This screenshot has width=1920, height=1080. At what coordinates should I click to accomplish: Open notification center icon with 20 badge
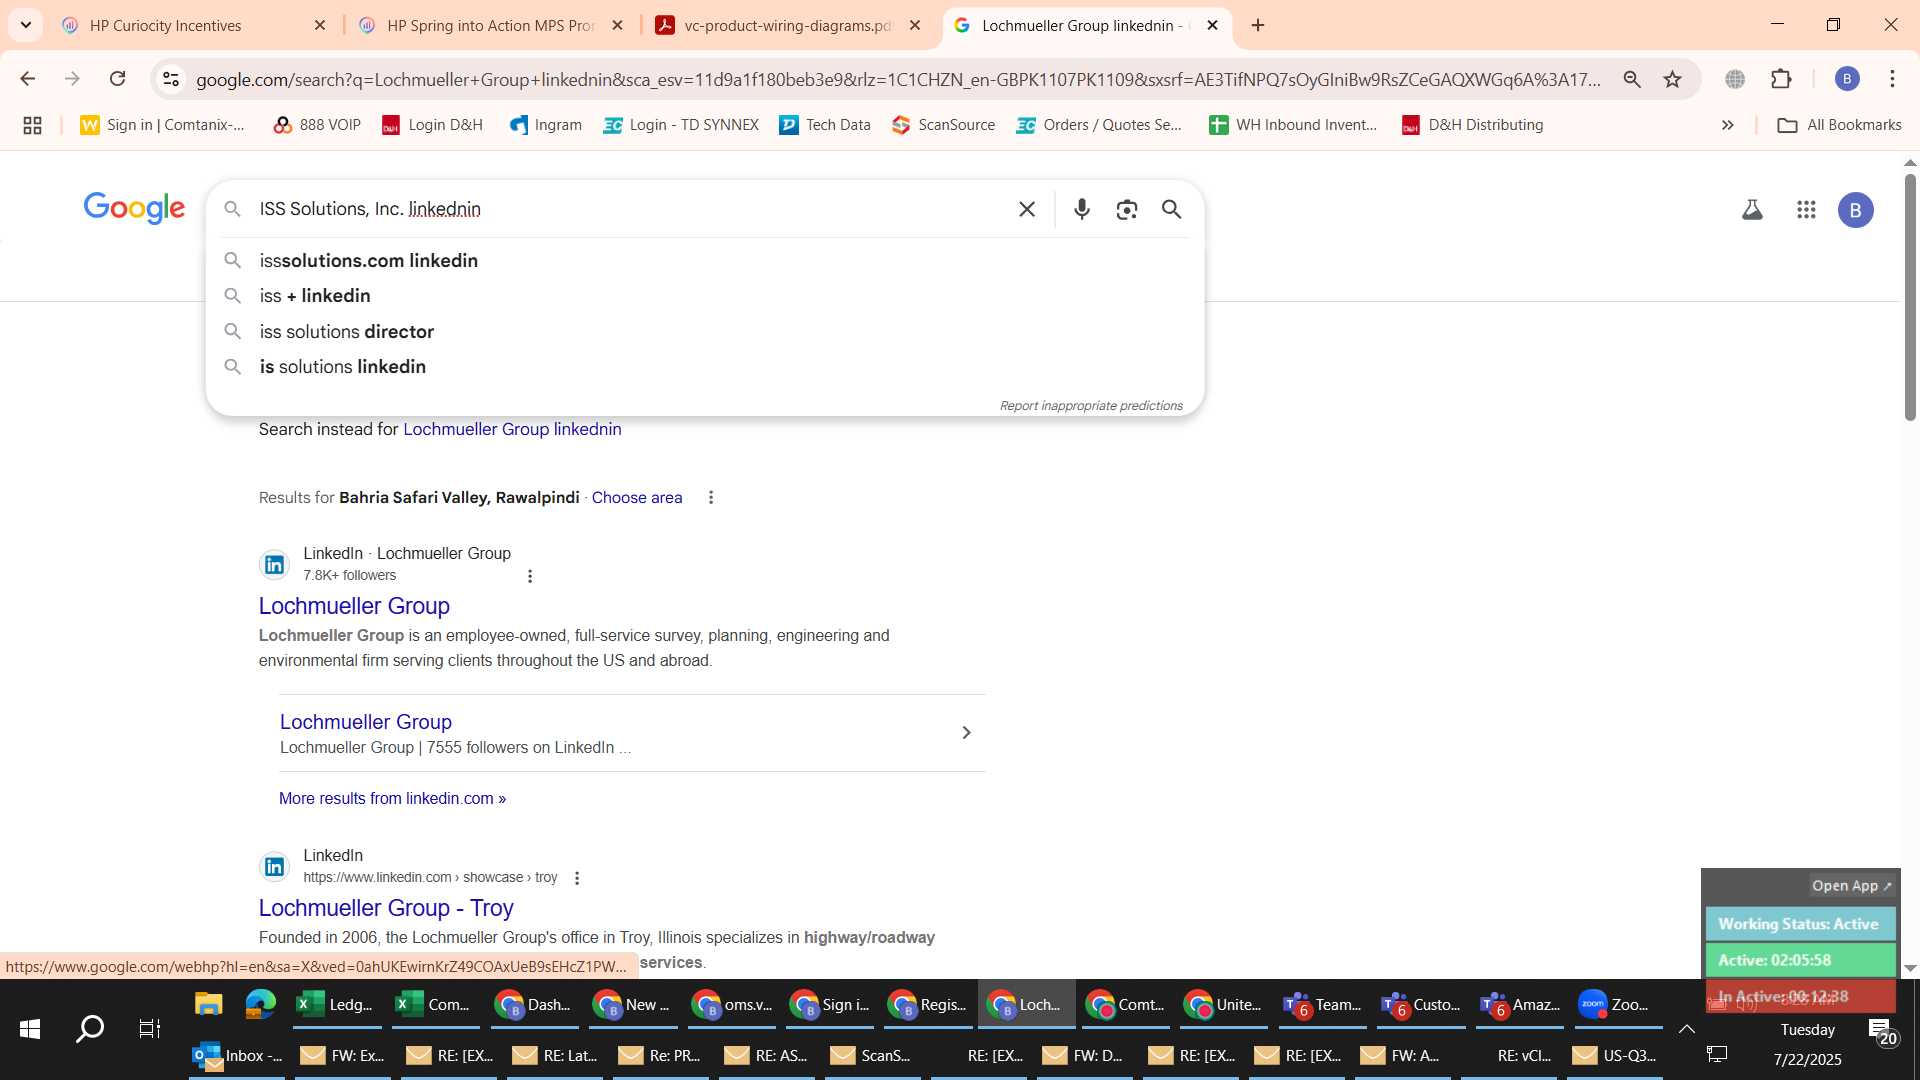(x=1882, y=1032)
